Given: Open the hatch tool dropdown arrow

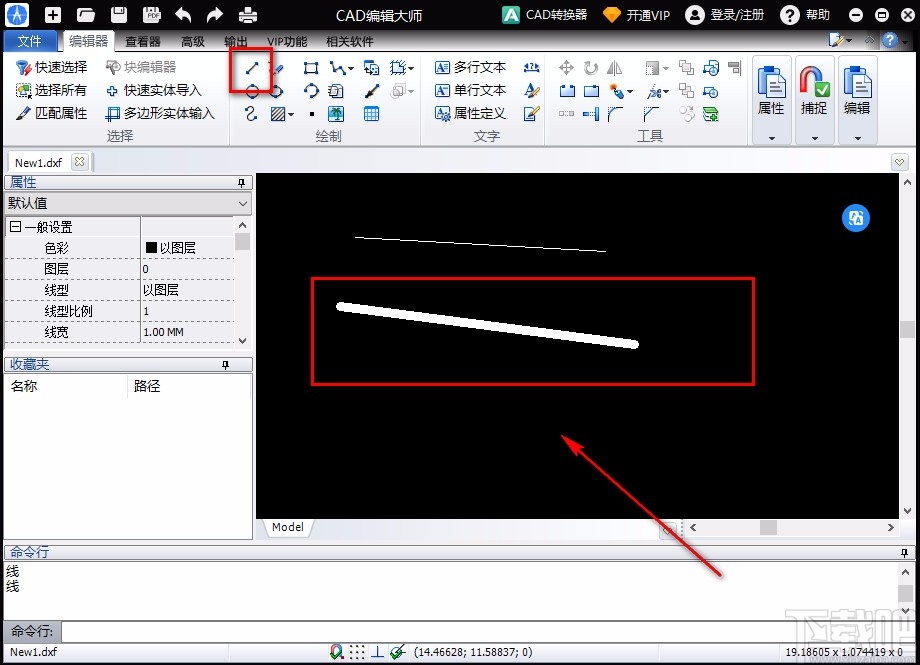Looking at the screenshot, I should 290,114.
